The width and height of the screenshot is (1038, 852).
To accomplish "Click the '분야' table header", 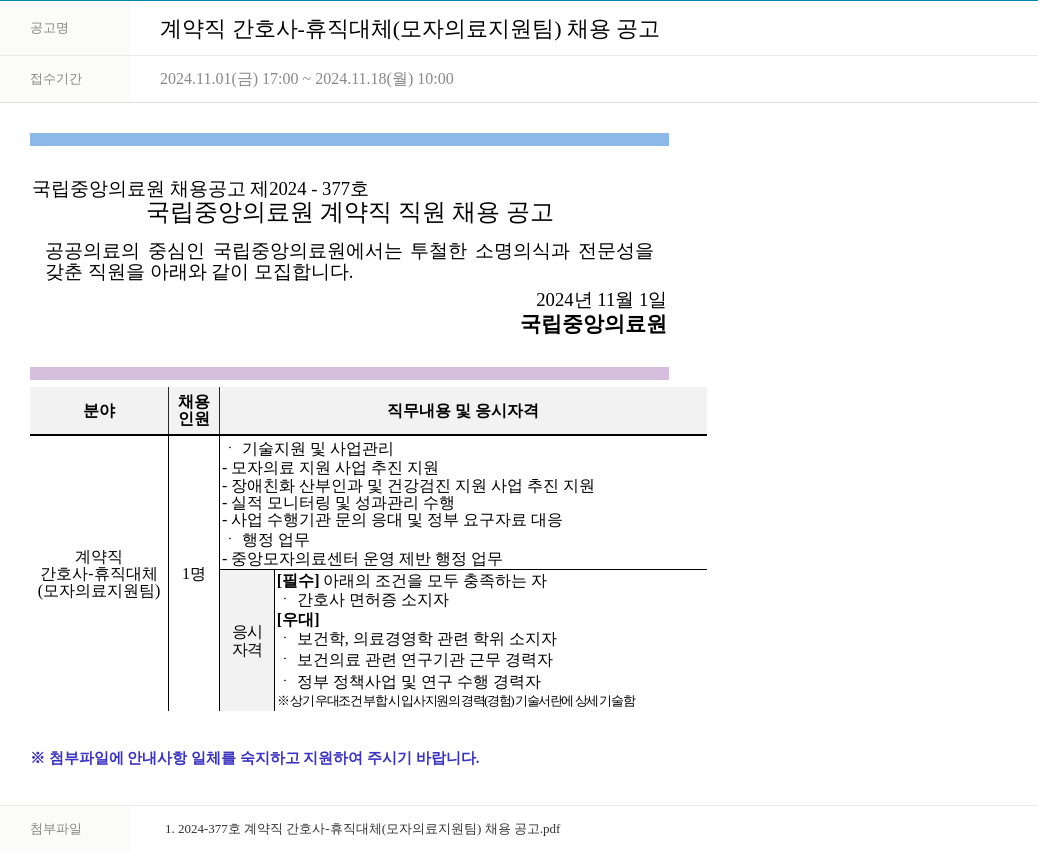I will (99, 411).
